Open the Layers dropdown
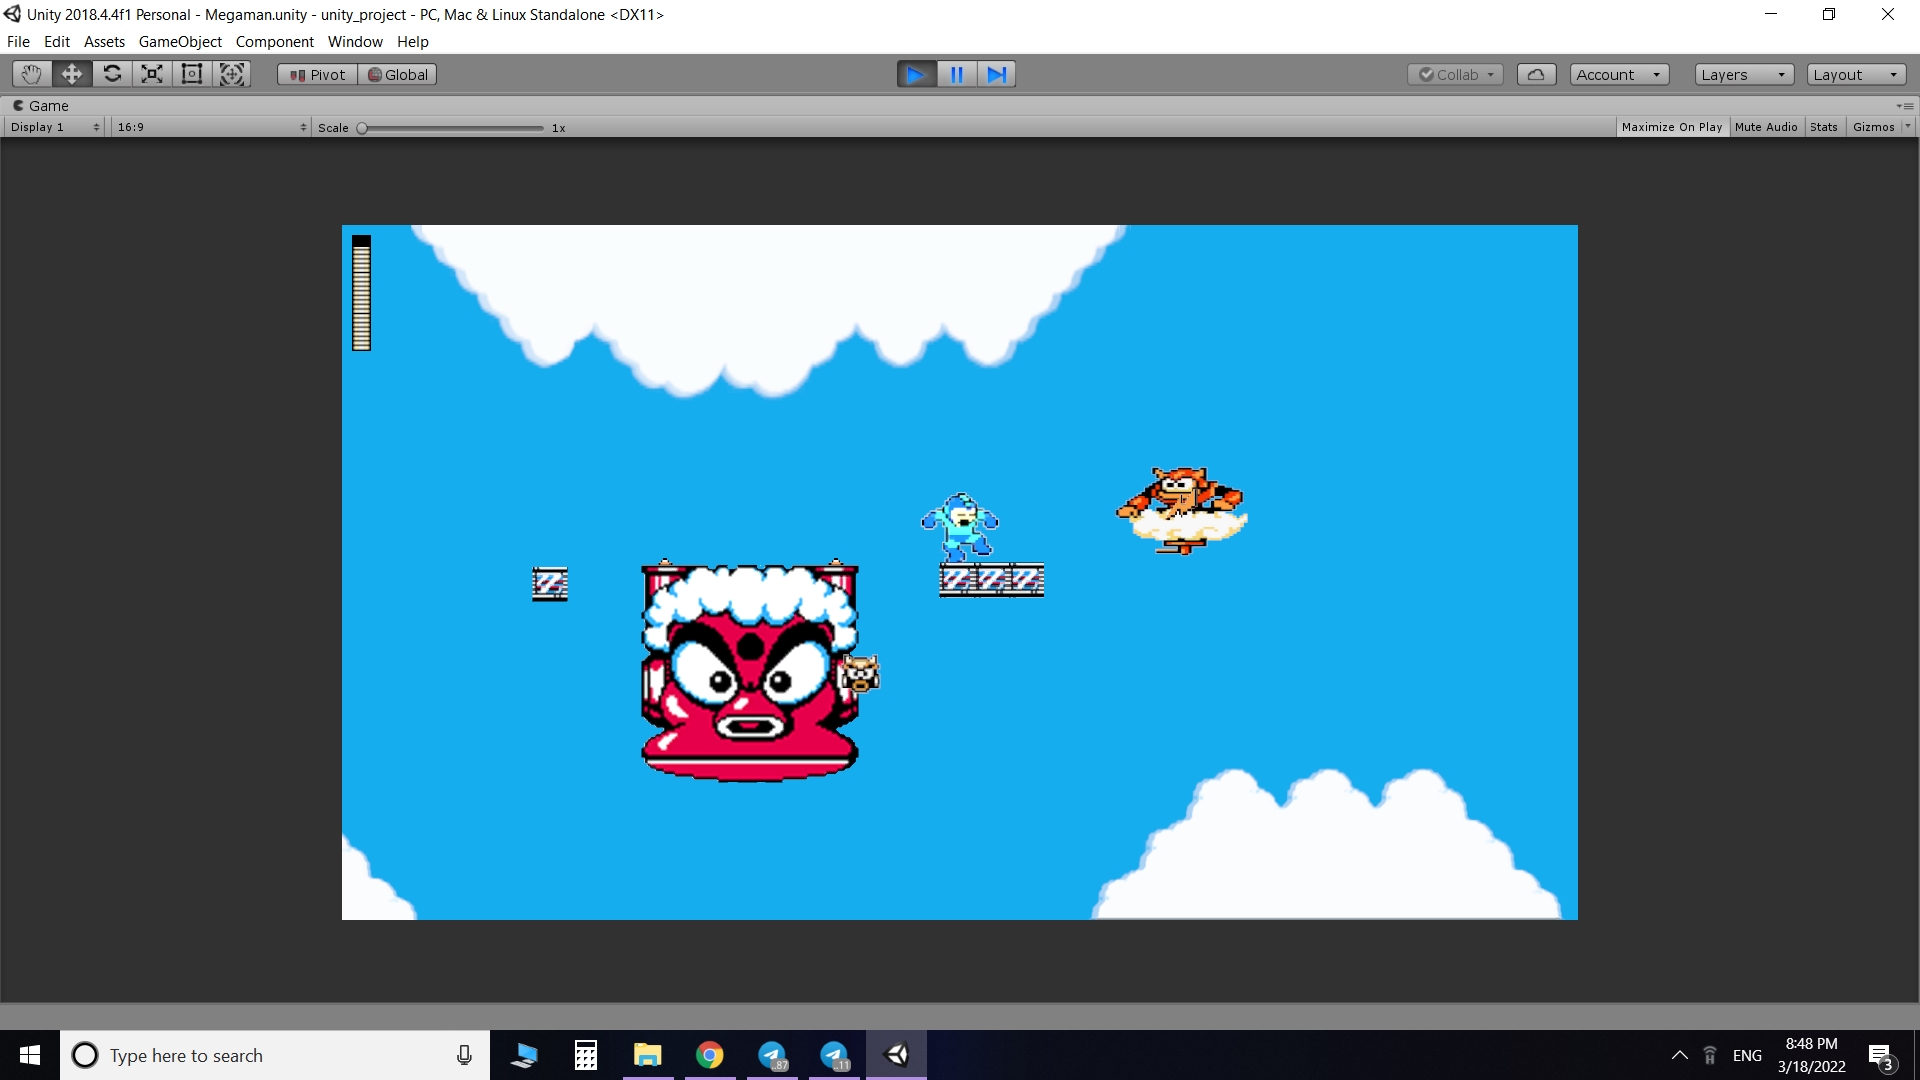The height and width of the screenshot is (1080, 1920). tap(1744, 75)
